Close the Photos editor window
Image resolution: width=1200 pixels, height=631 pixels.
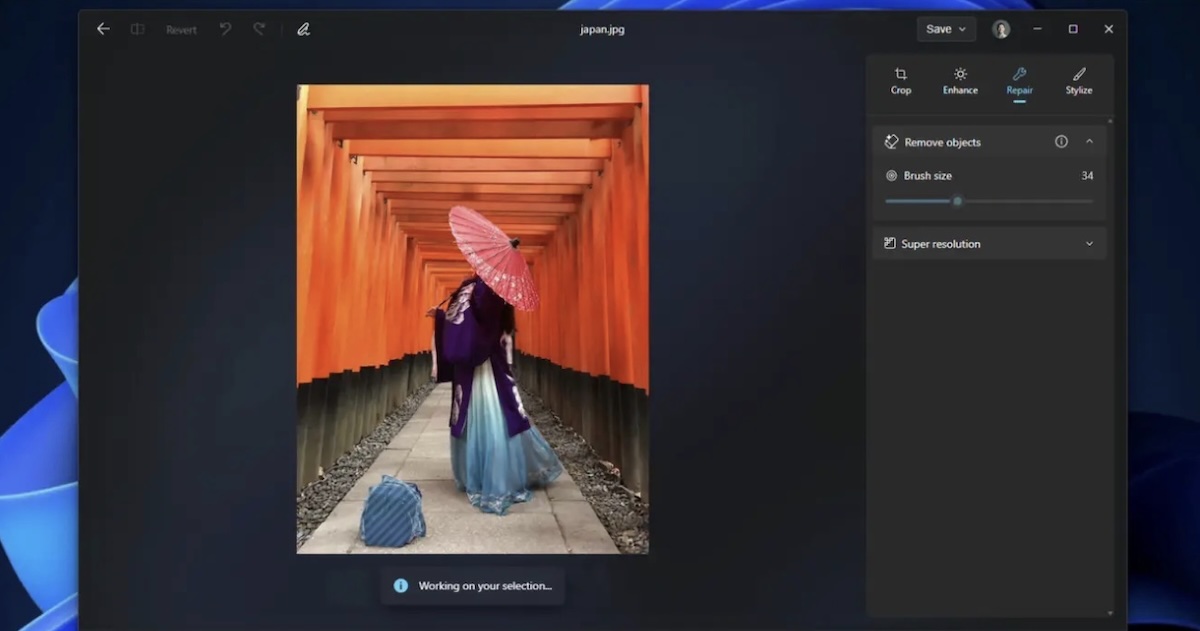point(1109,29)
